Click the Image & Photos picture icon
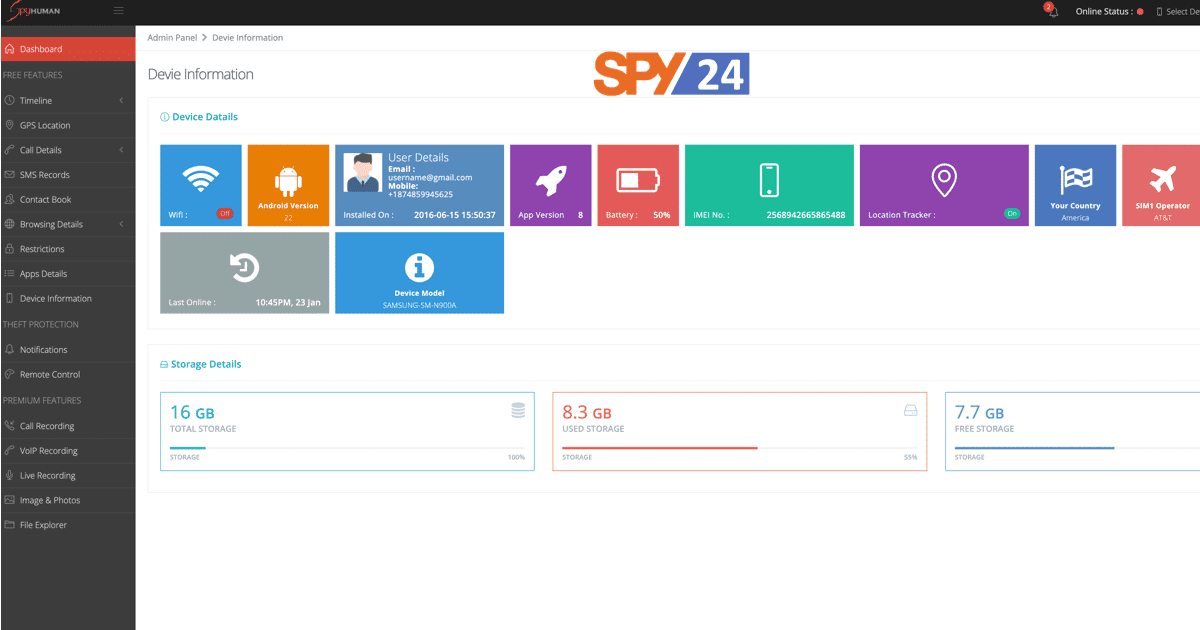The height and width of the screenshot is (630, 1200). tap(9, 500)
